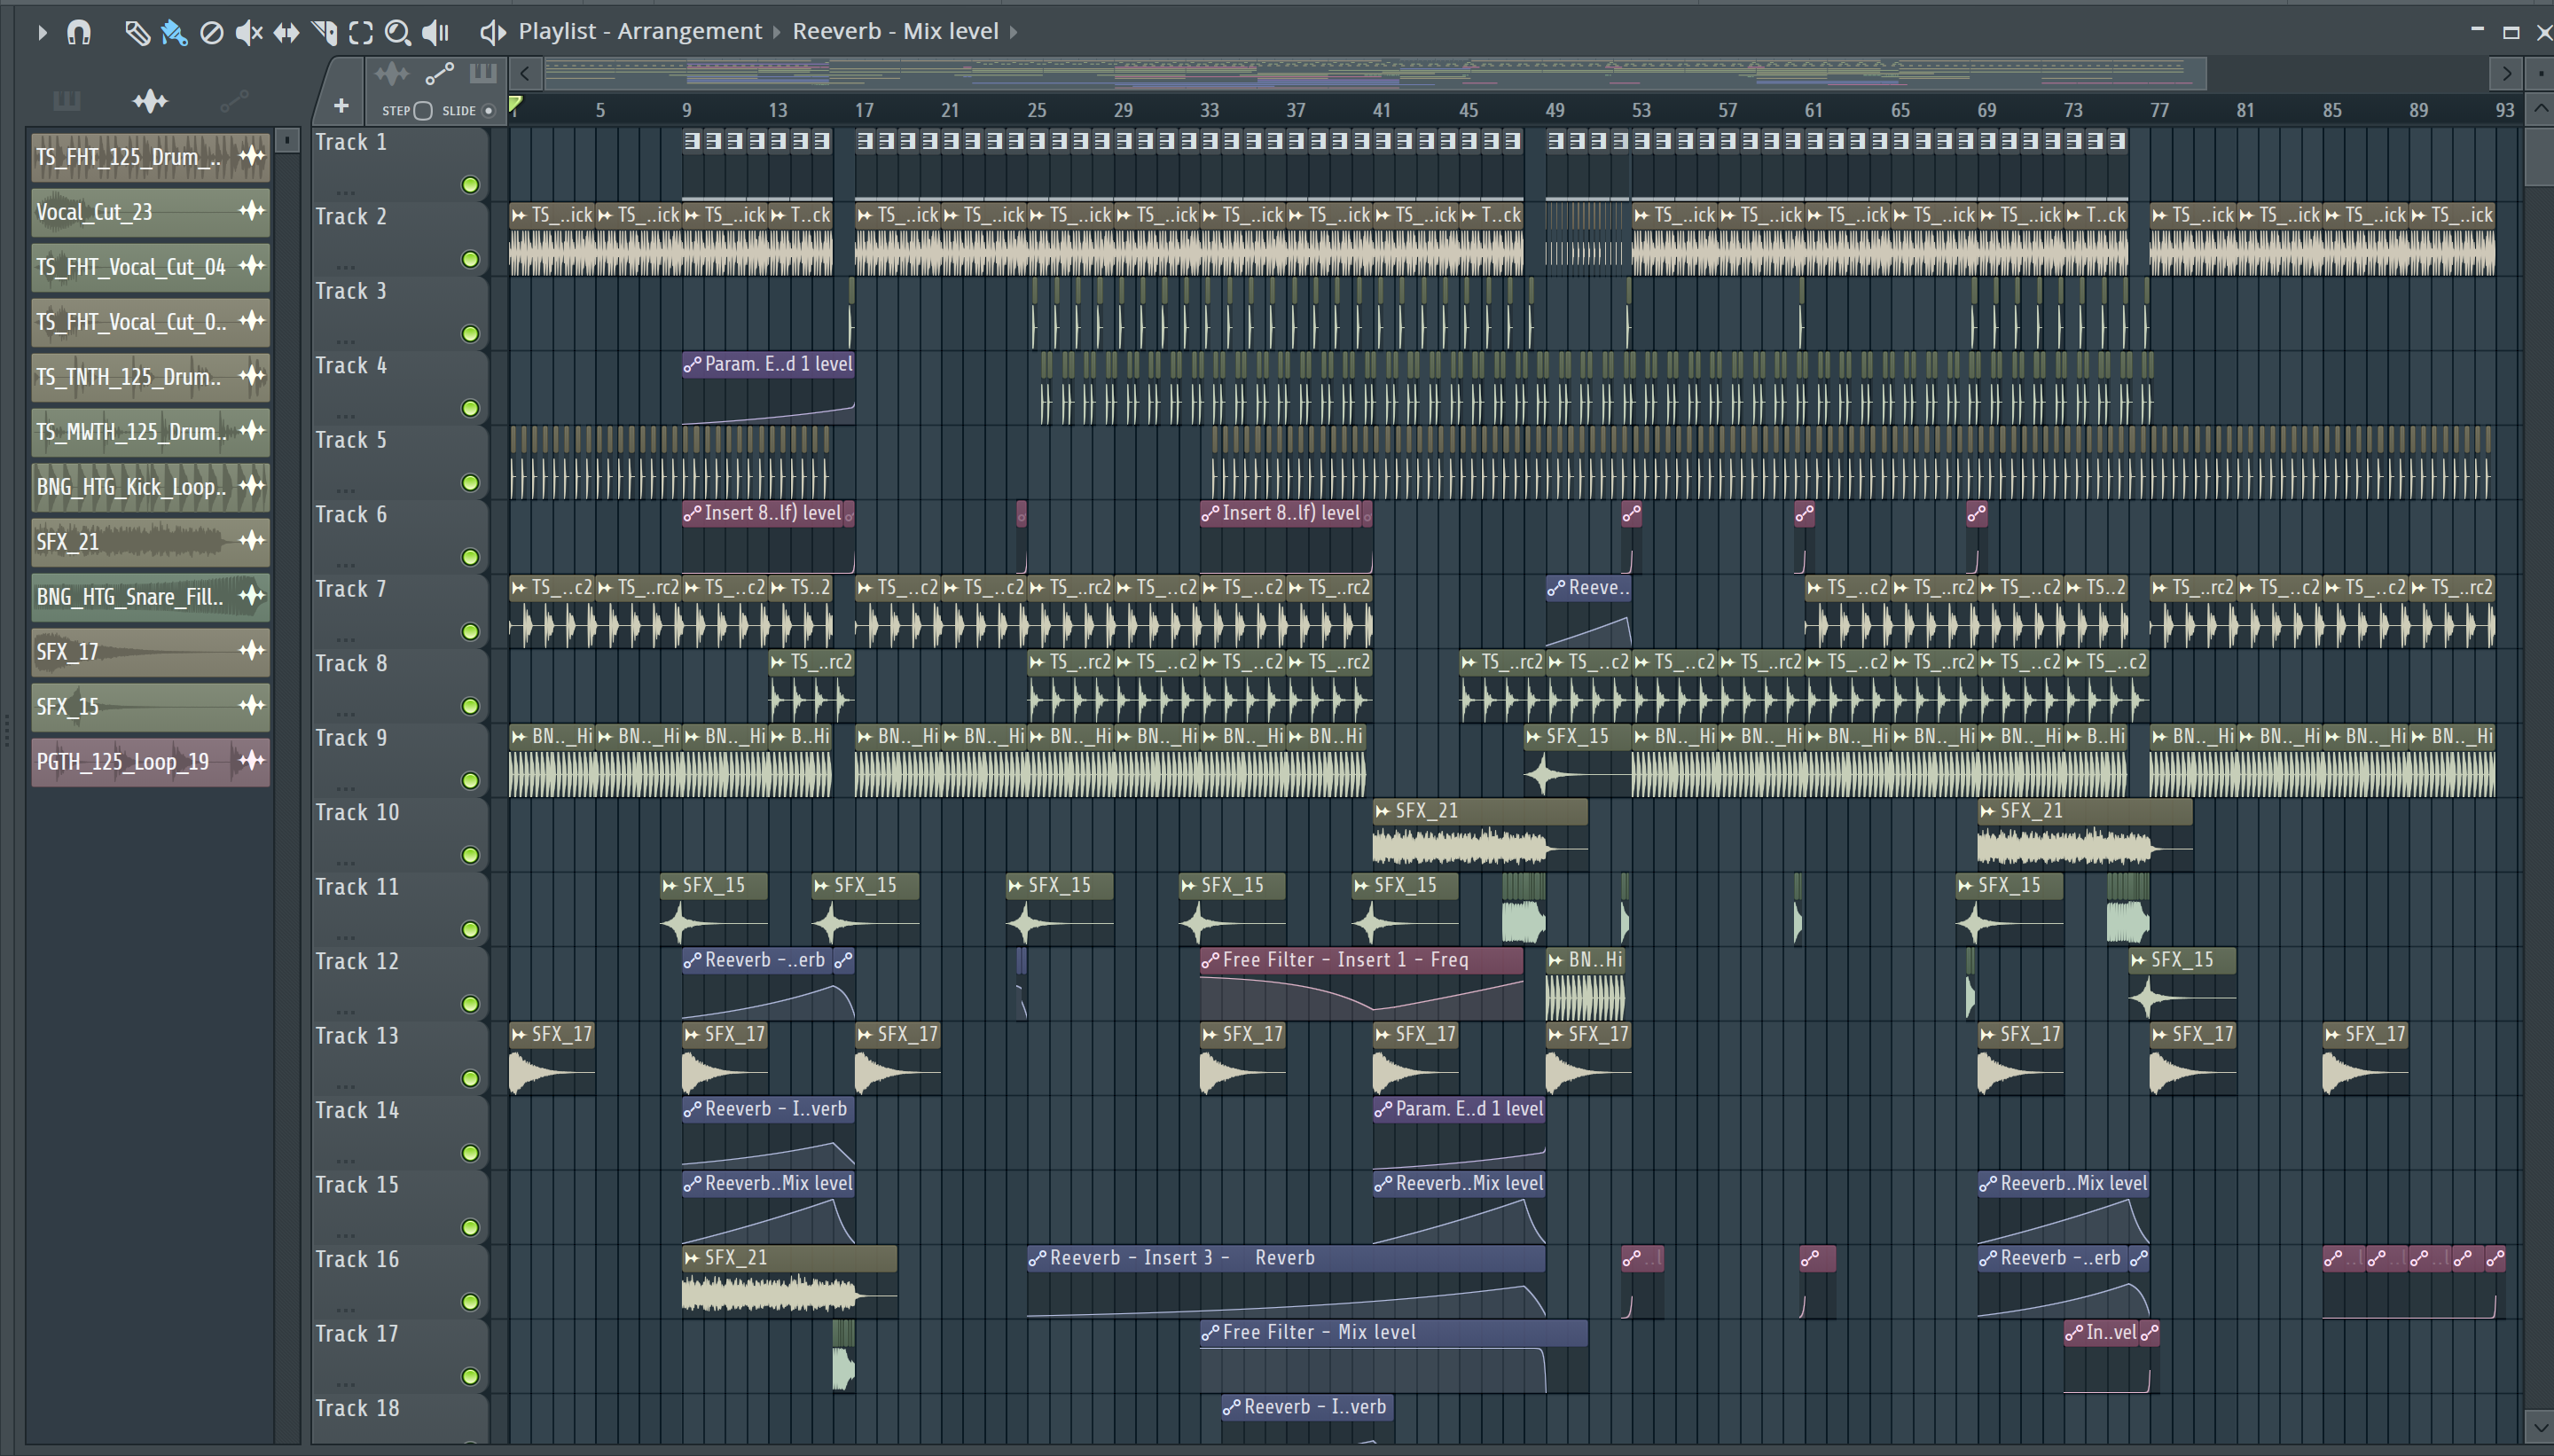The image size is (2554, 1456).
Task: Select the Slip tool
Action: 286,33
